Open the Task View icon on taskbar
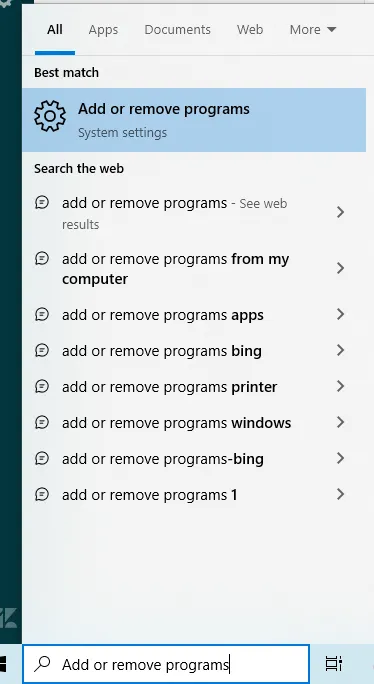 tap(334, 663)
